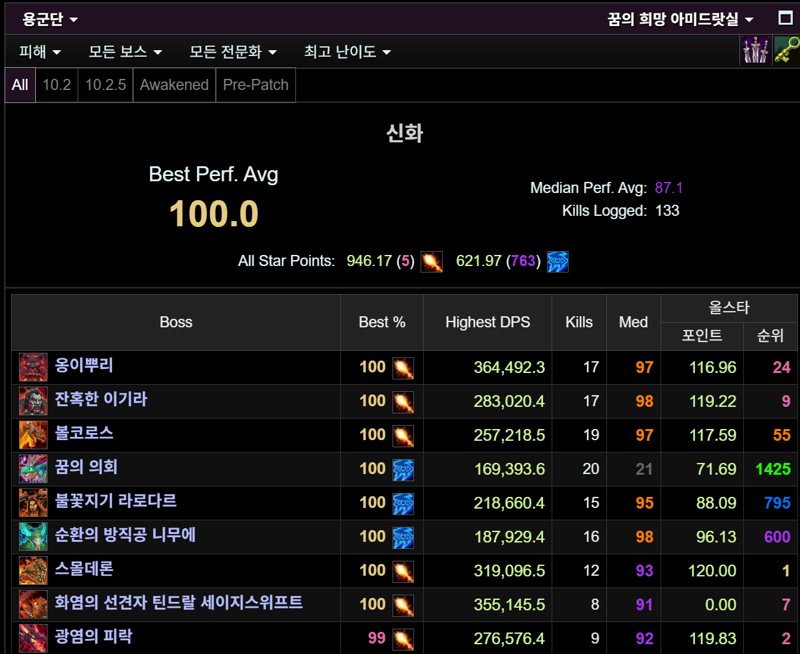Expand the 피해 metric dropdown
This screenshot has width=800, height=654.
point(40,52)
